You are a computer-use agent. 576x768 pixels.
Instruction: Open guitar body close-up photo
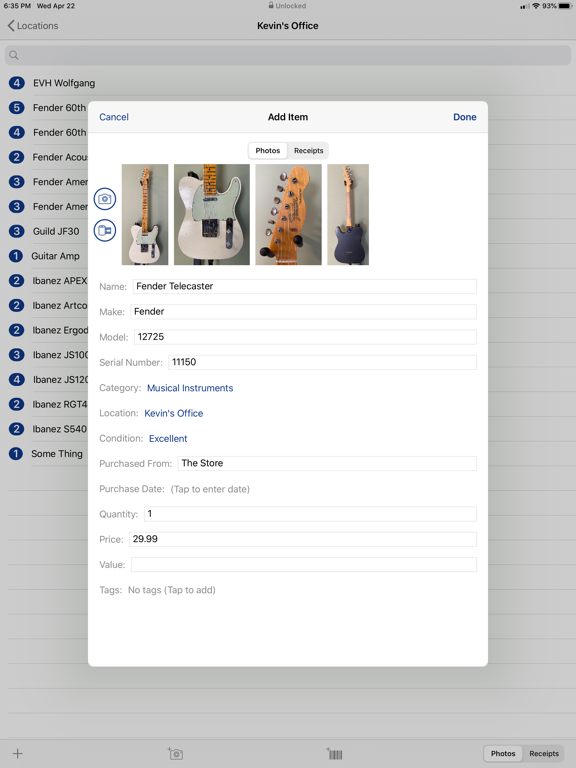click(212, 215)
